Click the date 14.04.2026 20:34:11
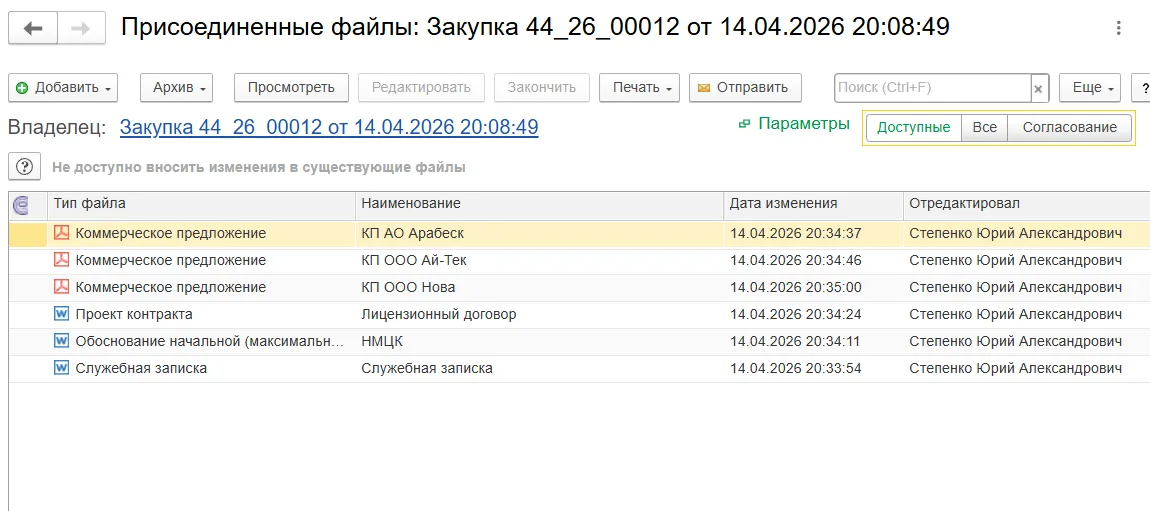 point(796,342)
